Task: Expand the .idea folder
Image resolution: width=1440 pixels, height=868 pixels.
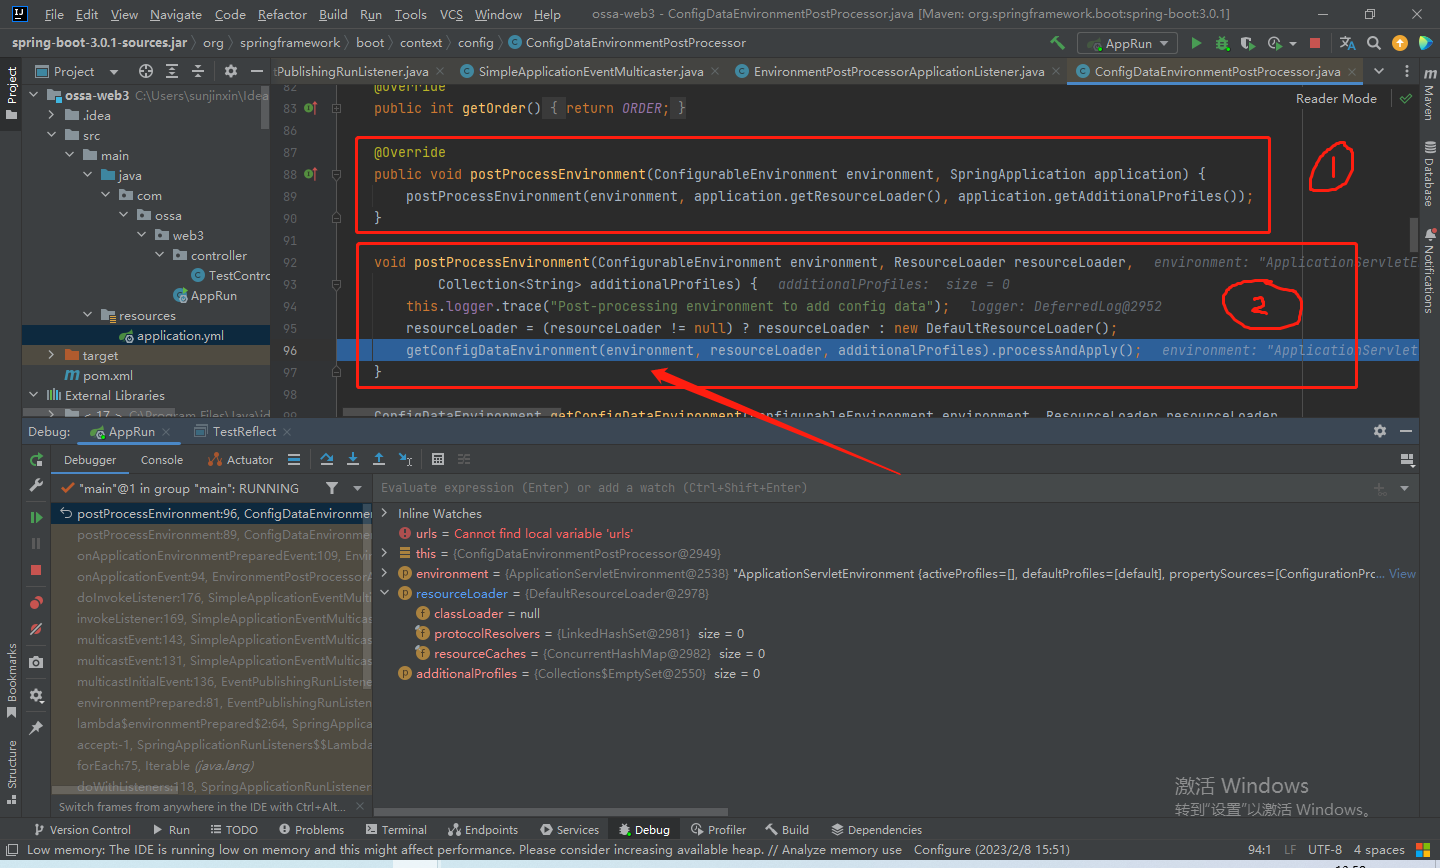Action: click(x=52, y=115)
